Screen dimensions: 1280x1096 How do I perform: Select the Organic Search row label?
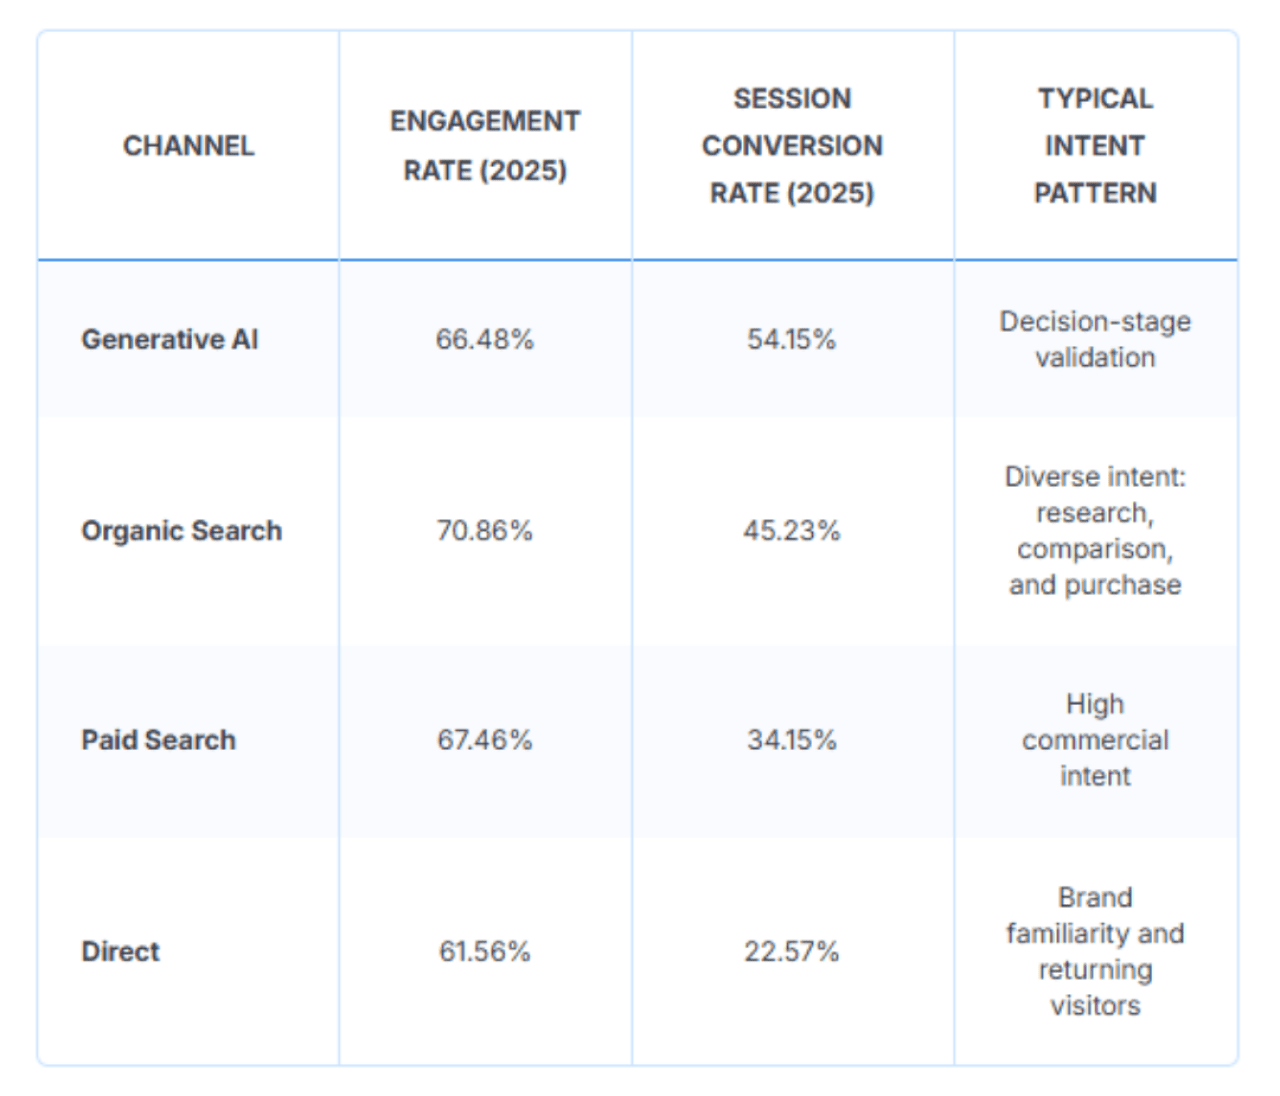coord(182,531)
